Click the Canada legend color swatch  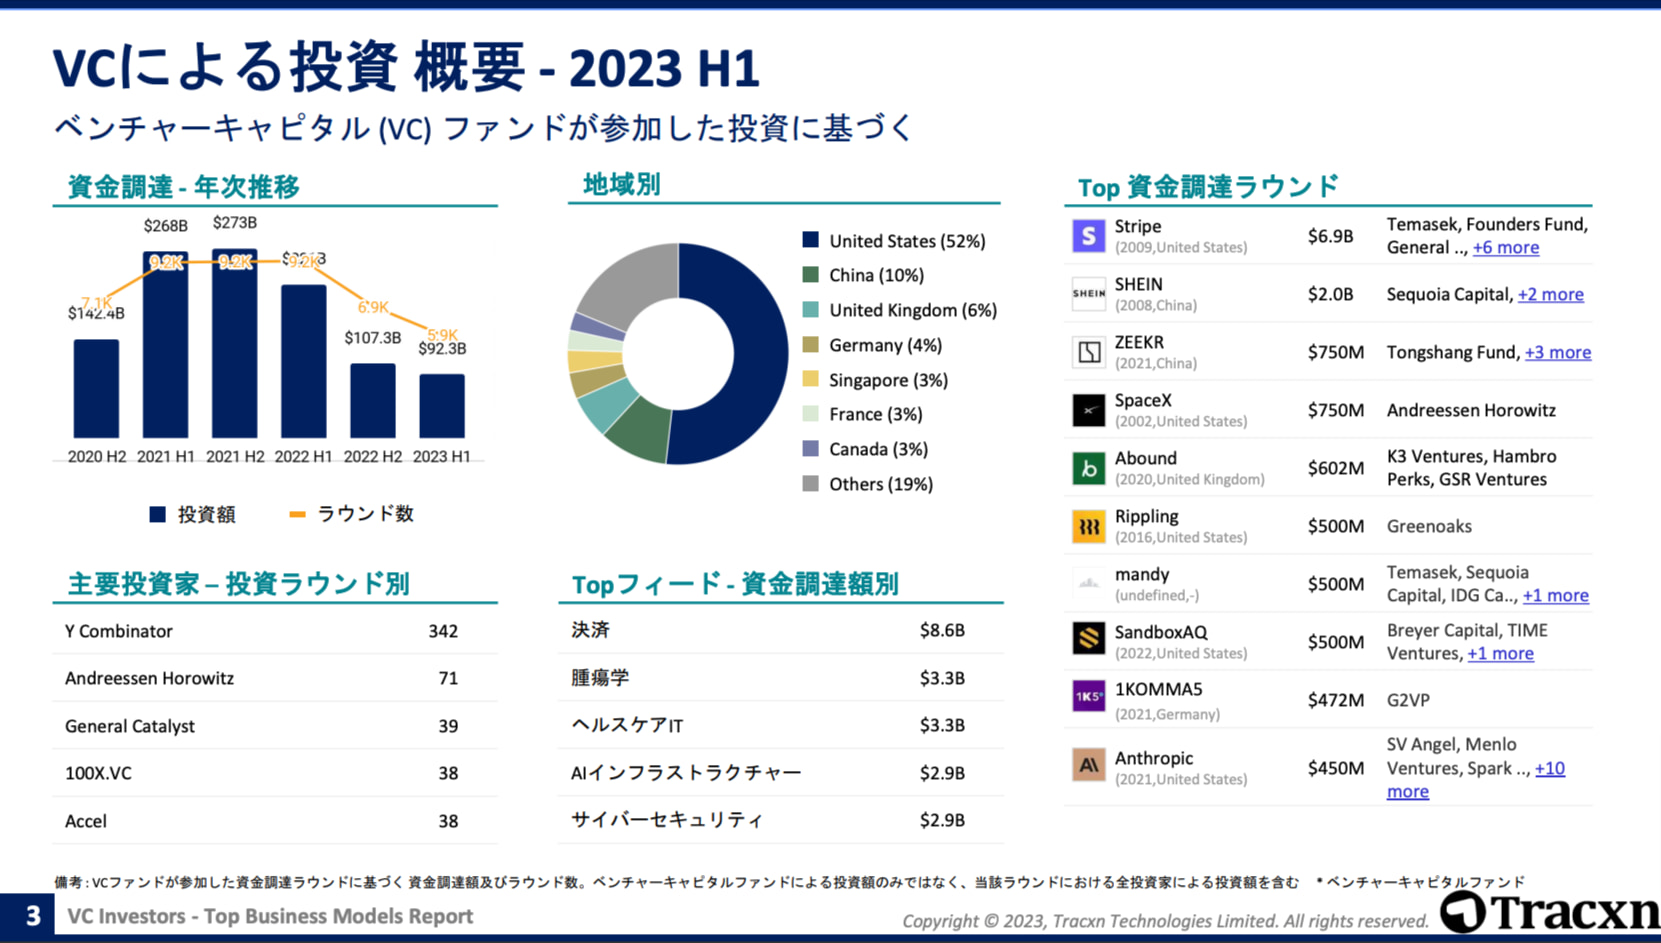point(810,449)
